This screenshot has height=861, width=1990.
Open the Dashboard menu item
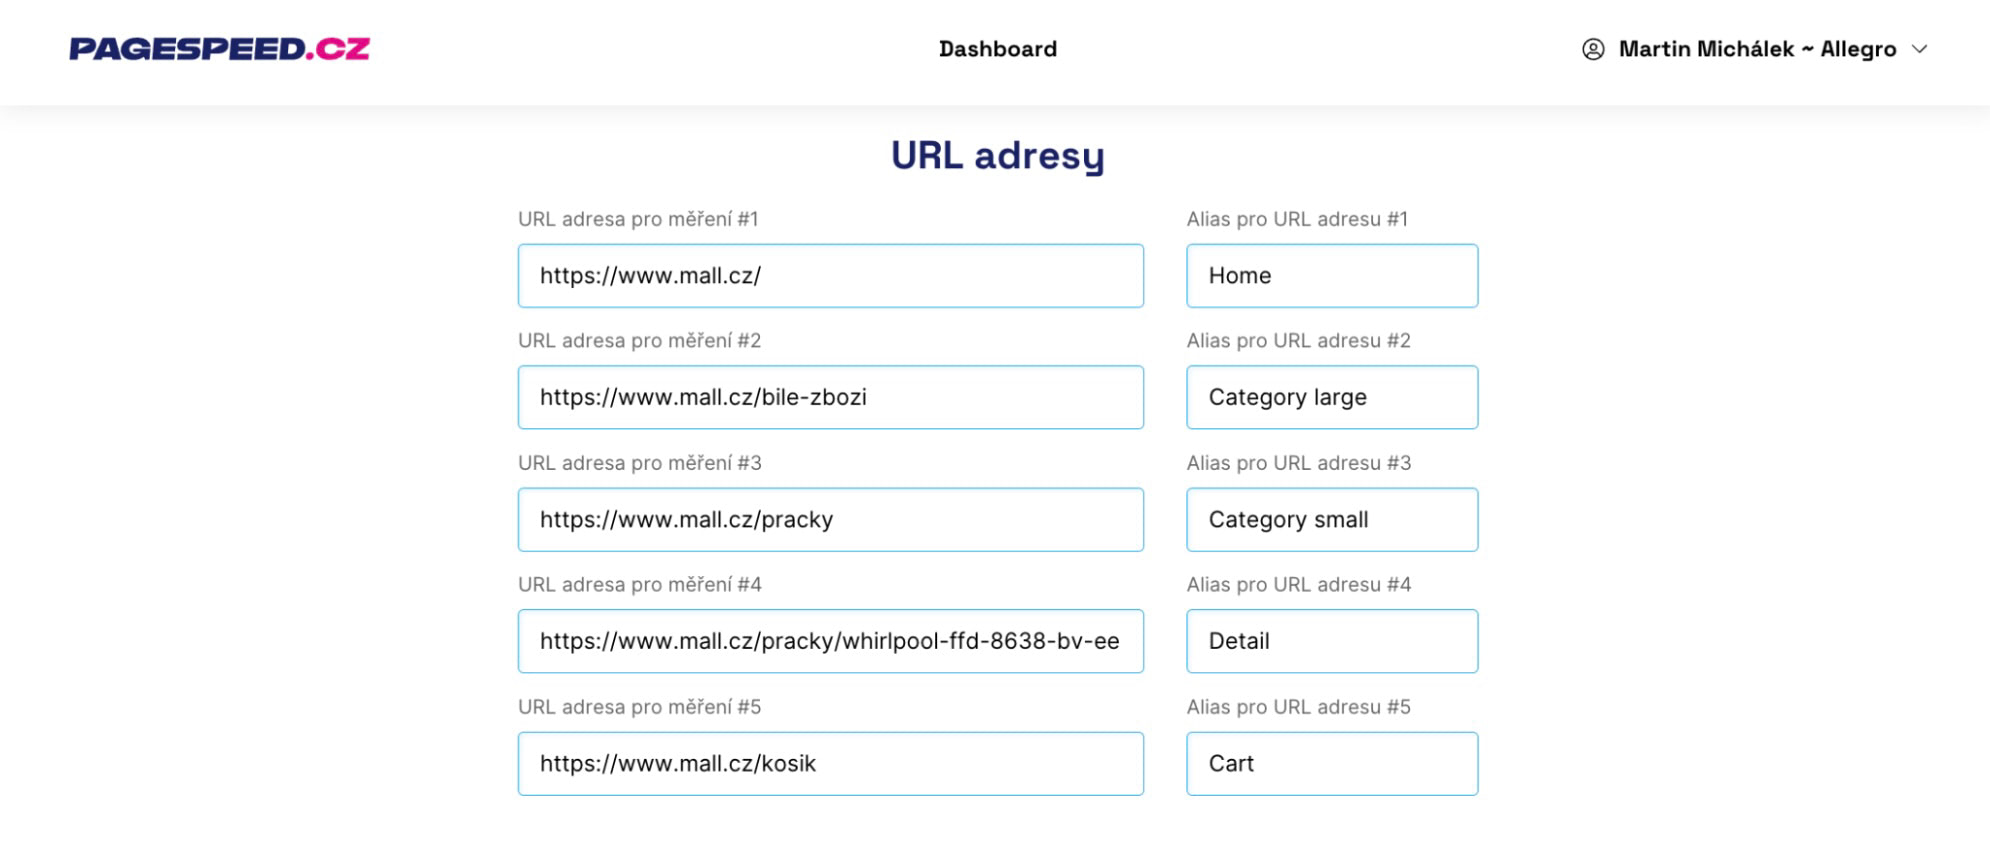tap(997, 49)
